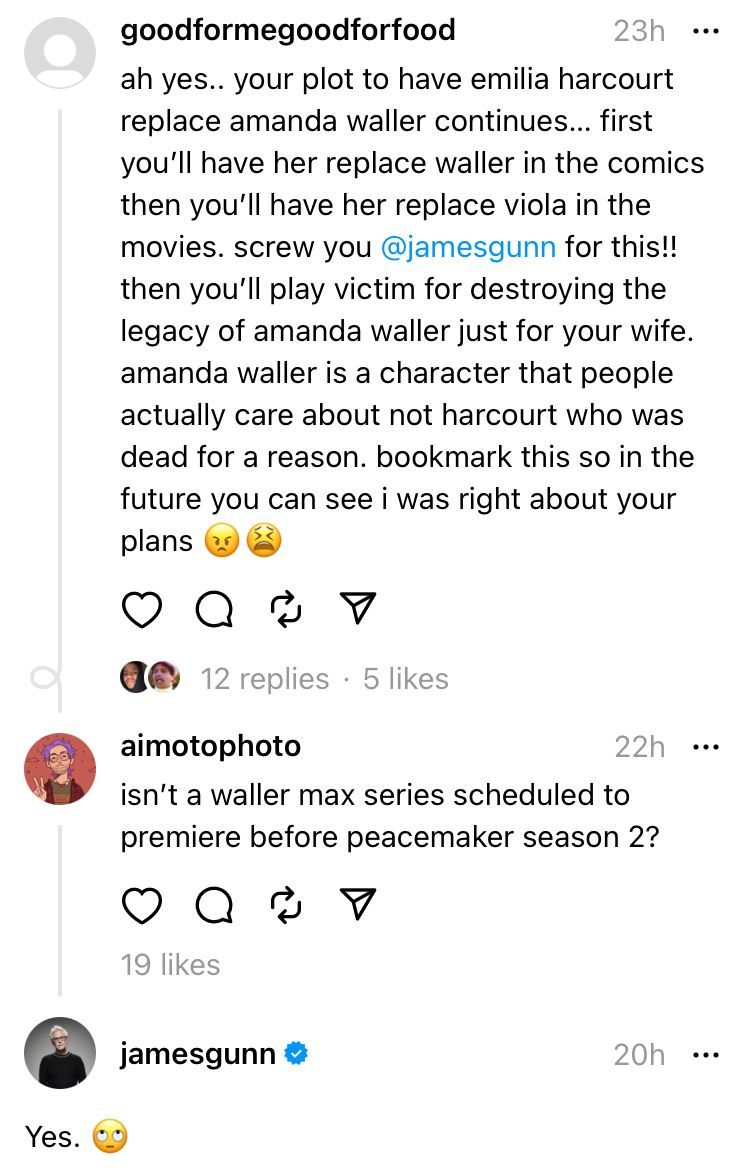View the 12 replies list
This screenshot has height=1173, width=750.
[265, 679]
